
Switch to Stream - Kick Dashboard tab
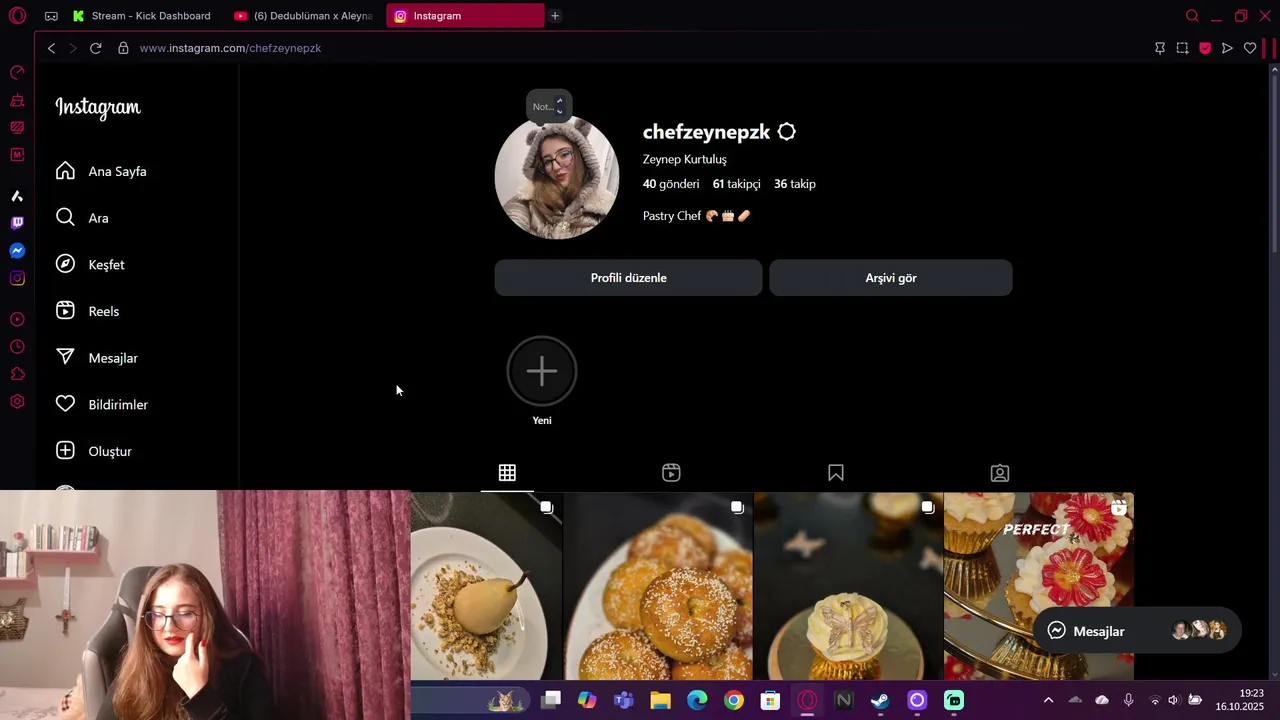coord(141,16)
